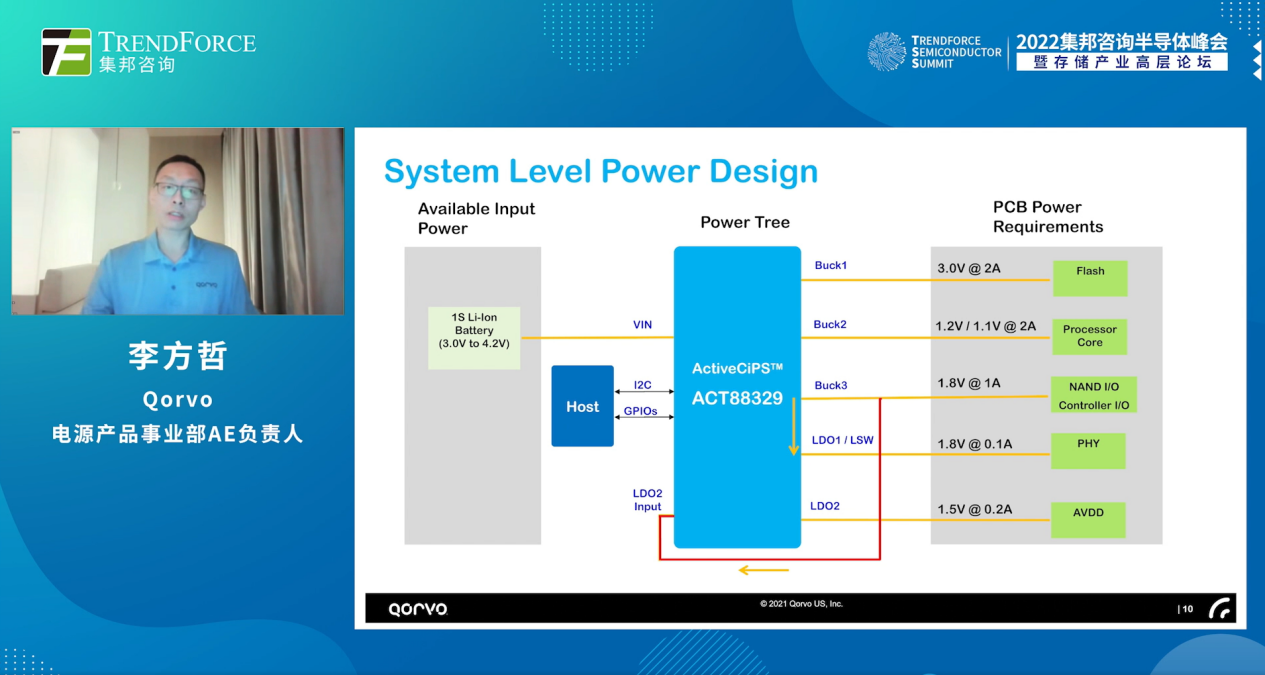Image resolution: width=1265 pixels, height=675 pixels.
Task: Click the ActiveCiPS ACT88329 block
Action: (737, 397)
